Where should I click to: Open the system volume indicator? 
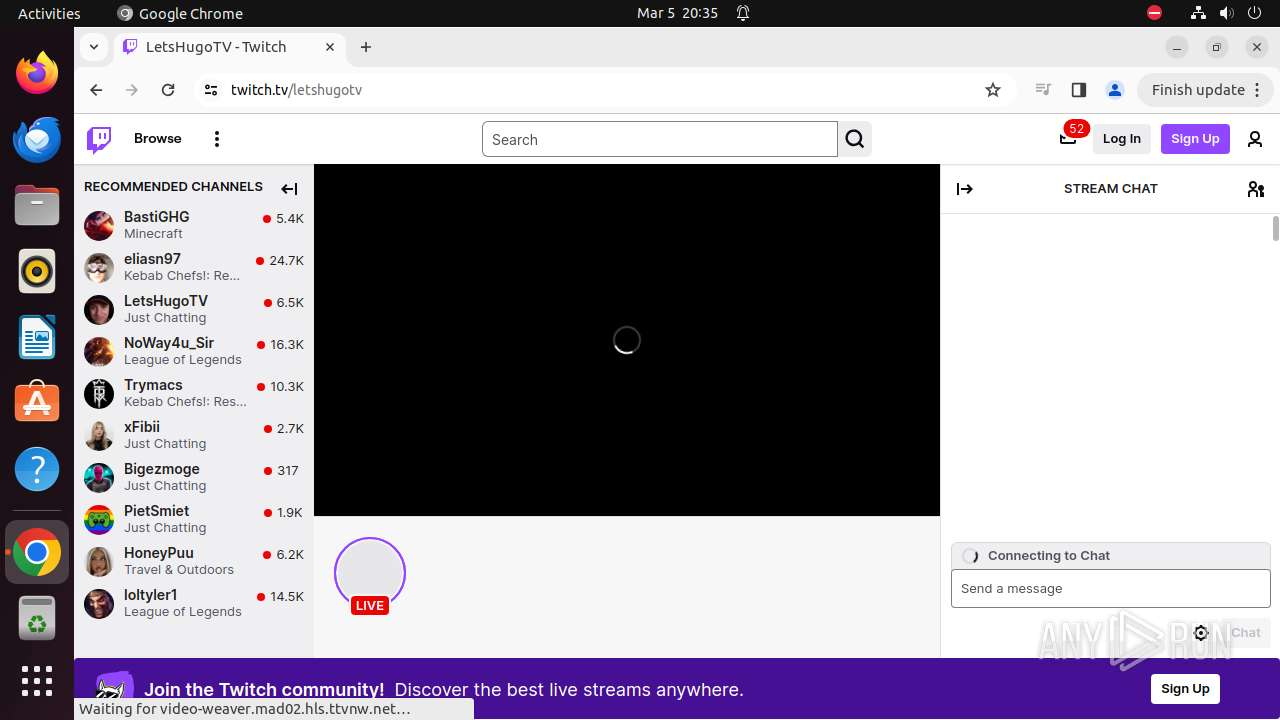point(1227,13)
